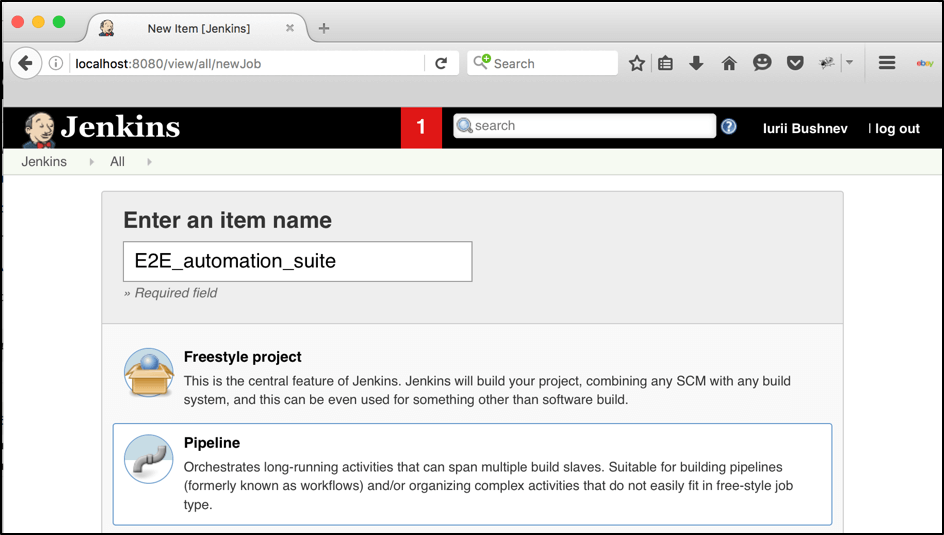The width and height of the screenshot is (944, 535).
Task: Focus the Firefox Search field
Action: point(542,63)
